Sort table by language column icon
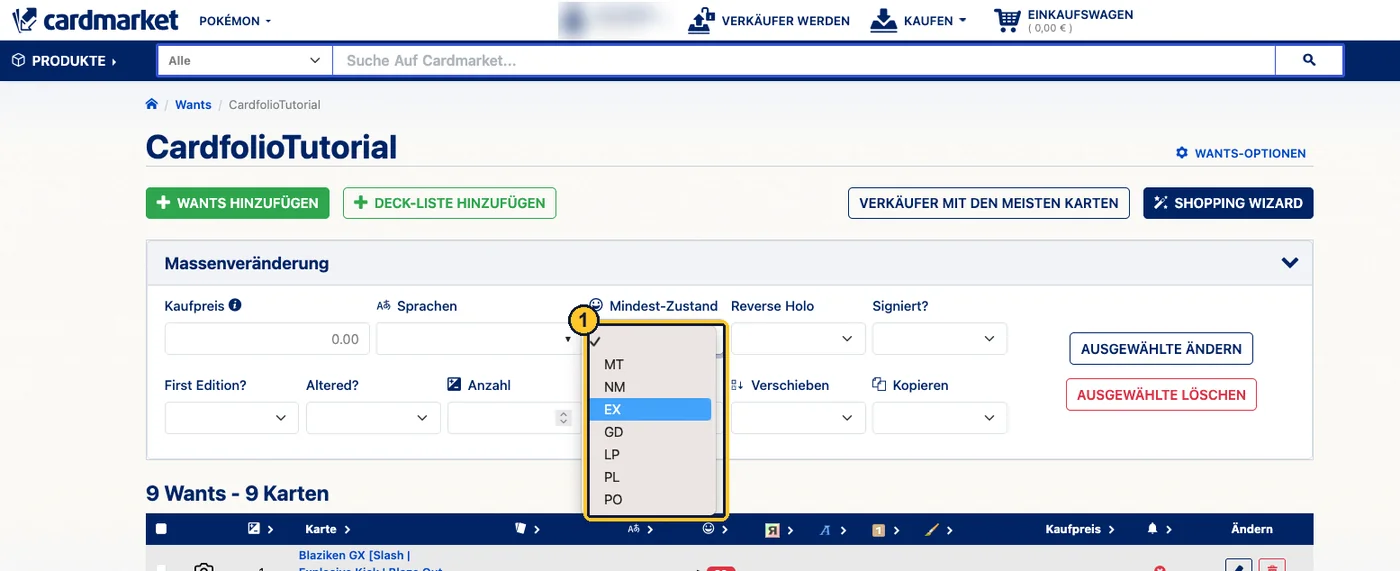This screenshot has width=1400, height=571. (x=633, y=529)
